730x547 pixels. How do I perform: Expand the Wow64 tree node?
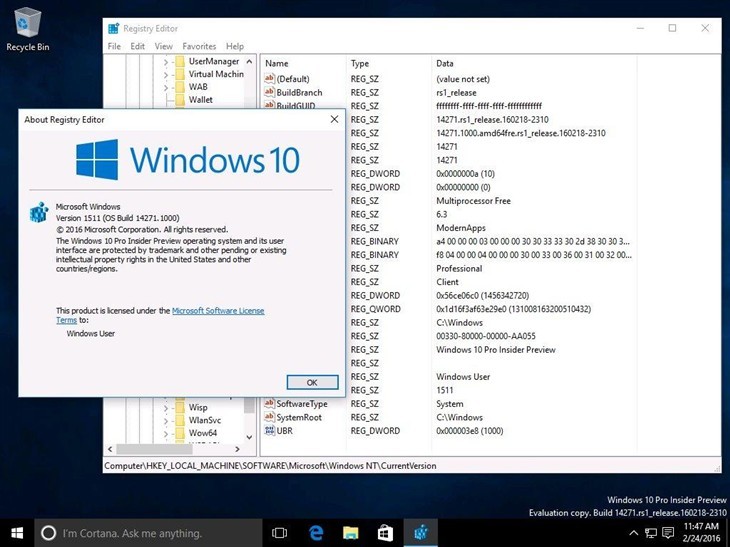(x=166, y=433)
